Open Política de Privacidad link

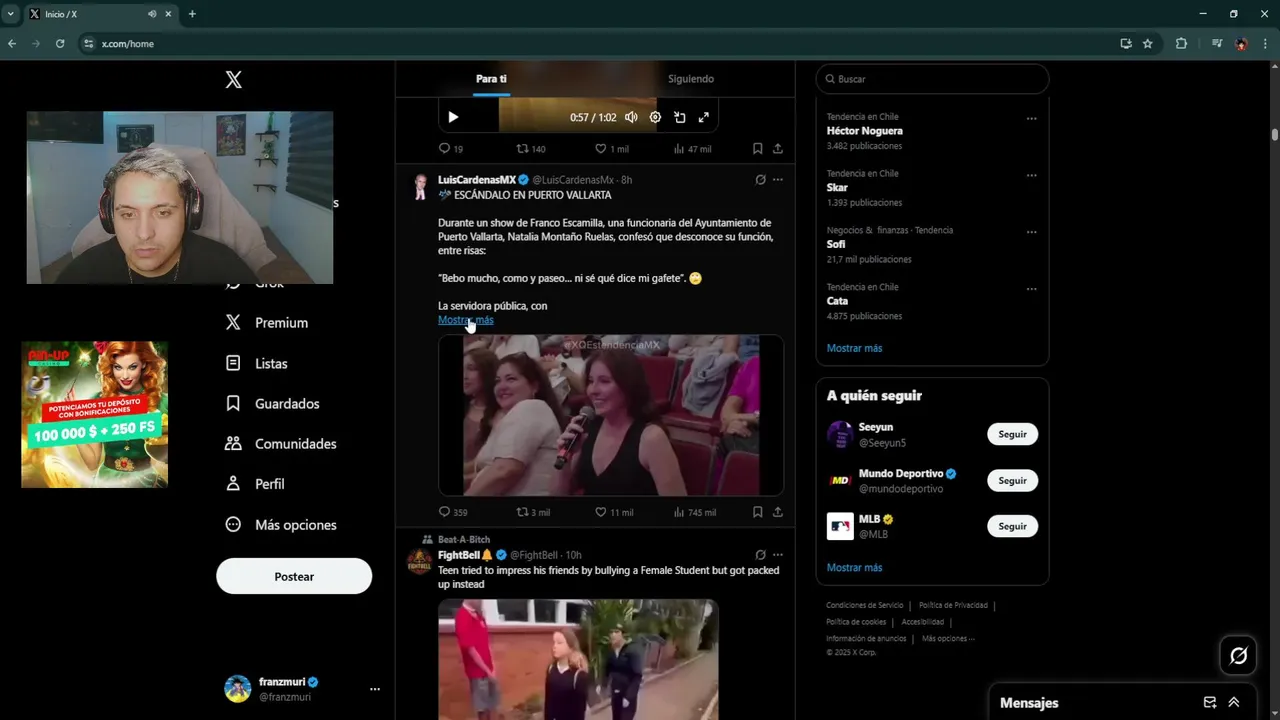tap(953, 605)
